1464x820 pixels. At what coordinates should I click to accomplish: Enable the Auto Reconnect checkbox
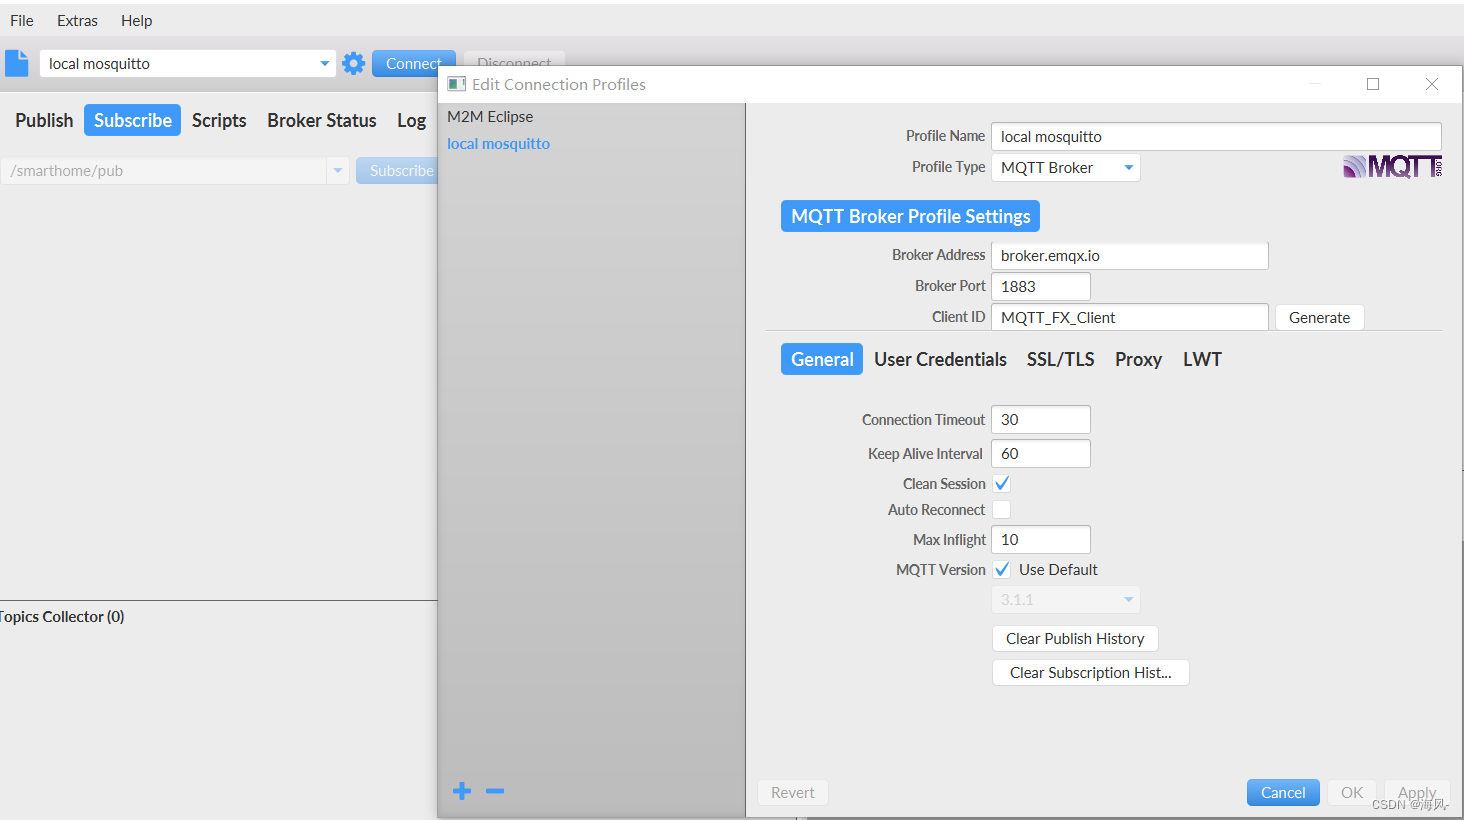(x=1002, y=510)
